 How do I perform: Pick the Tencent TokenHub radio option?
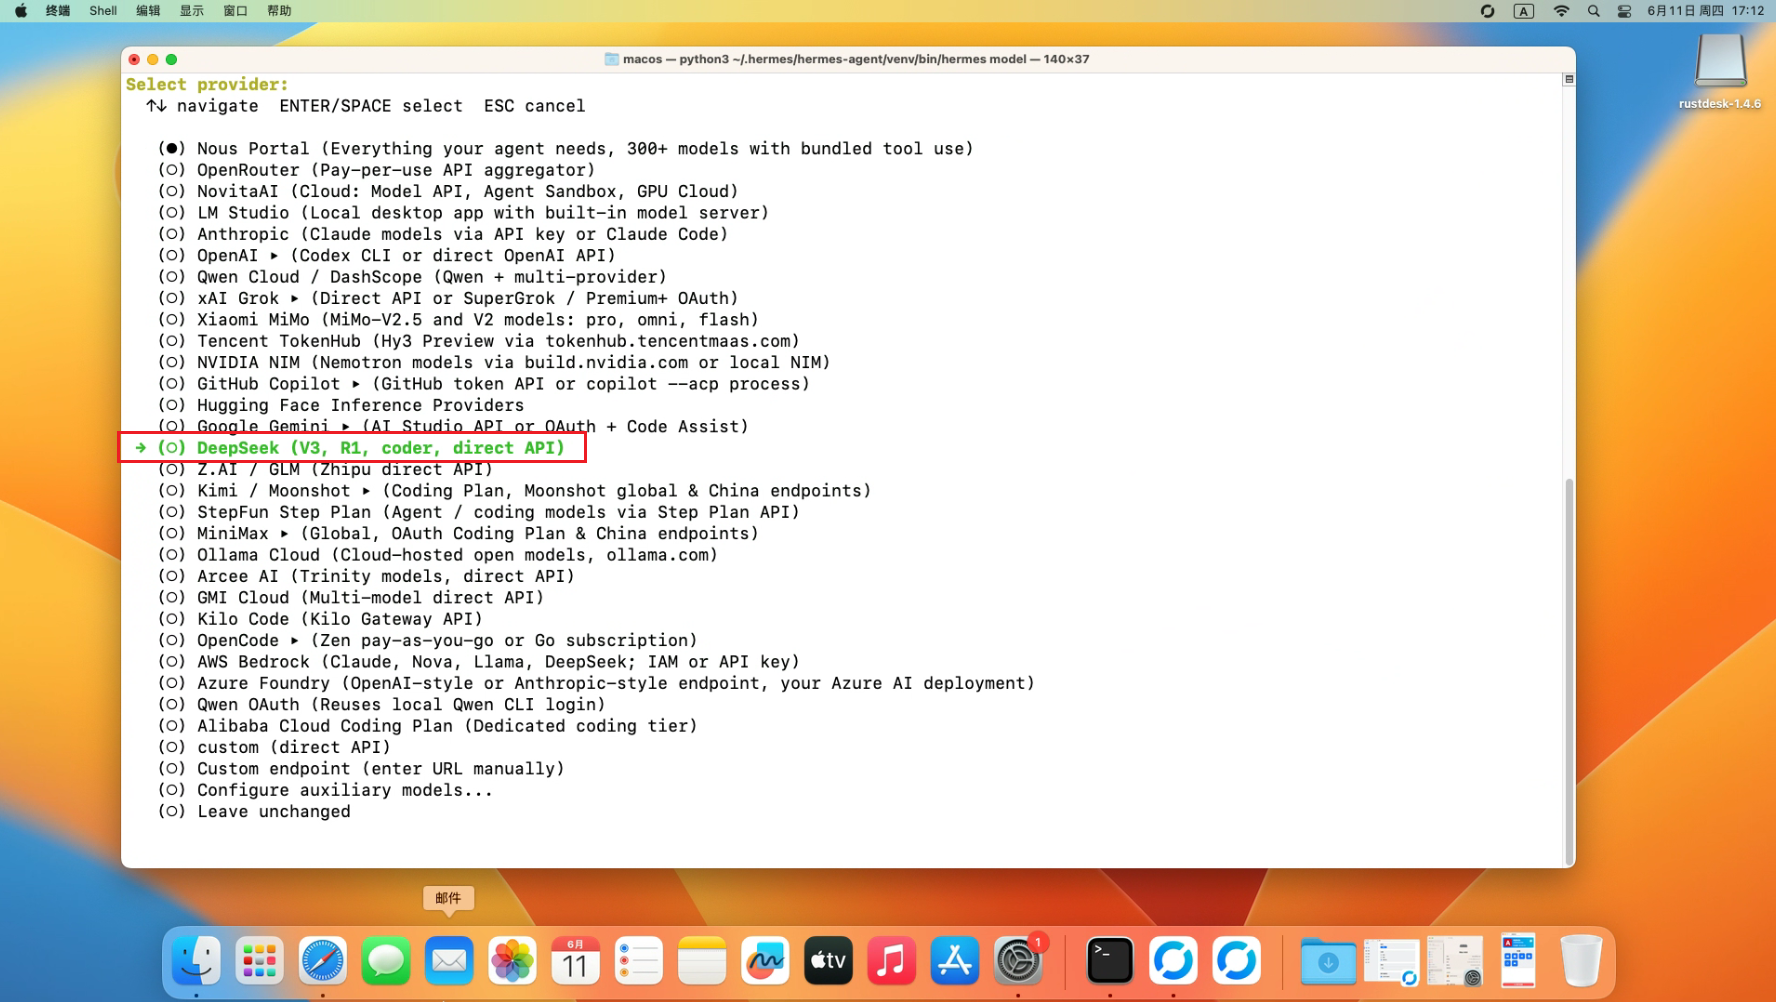pyautogui.click(x=172, y=341)
